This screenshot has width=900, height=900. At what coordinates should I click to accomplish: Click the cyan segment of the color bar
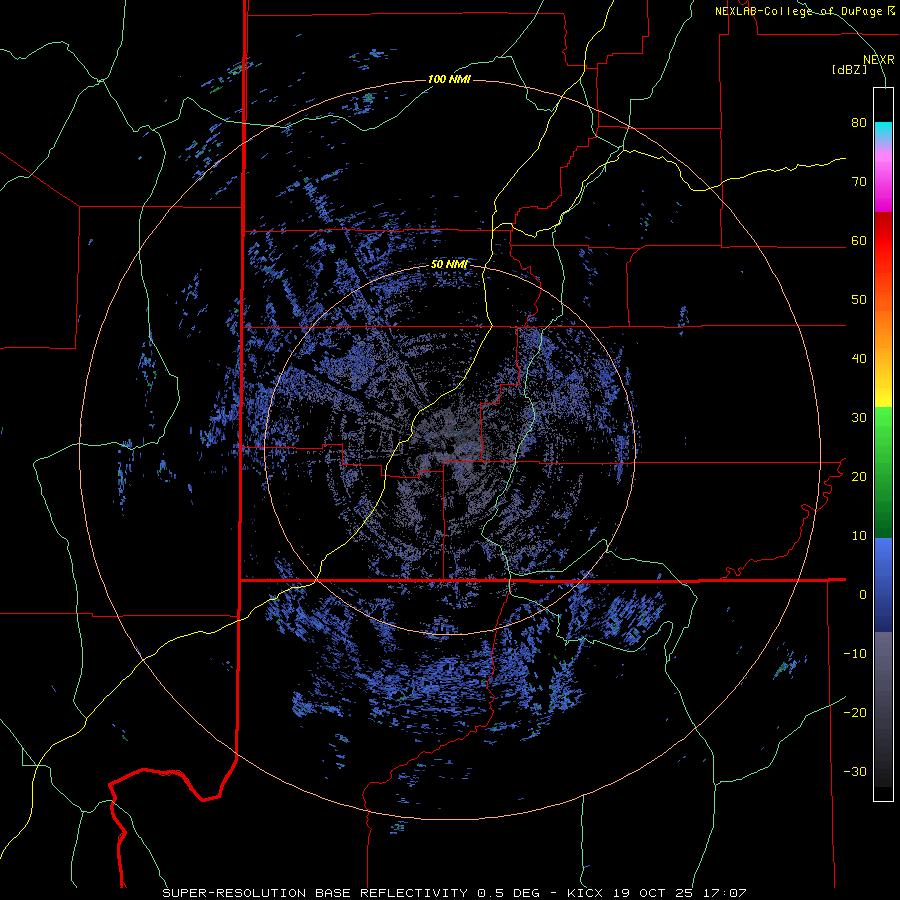(x=883, y=130)
